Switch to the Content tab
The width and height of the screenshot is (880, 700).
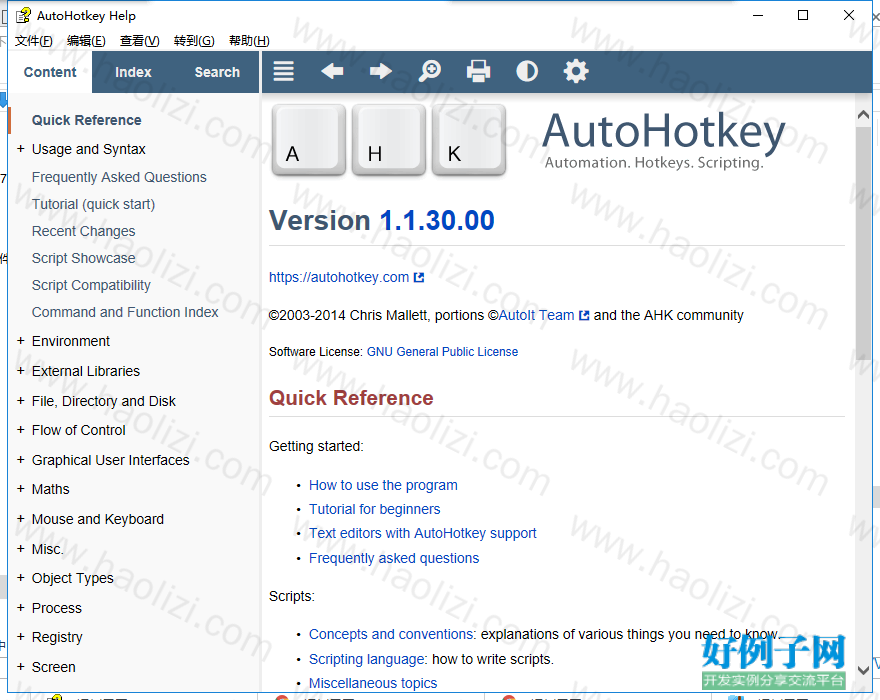pyautogui.click(x=50, y=72)
